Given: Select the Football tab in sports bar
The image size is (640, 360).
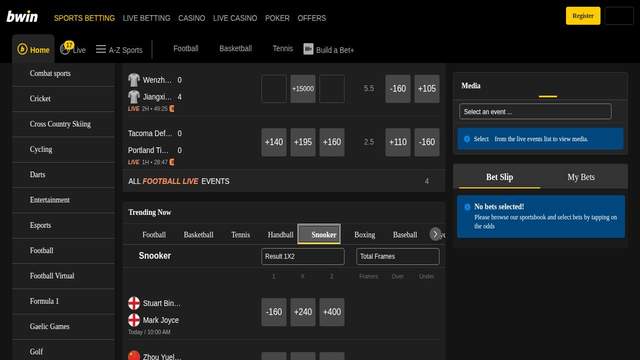Looking at the screenshot, I should pos(186,49).
